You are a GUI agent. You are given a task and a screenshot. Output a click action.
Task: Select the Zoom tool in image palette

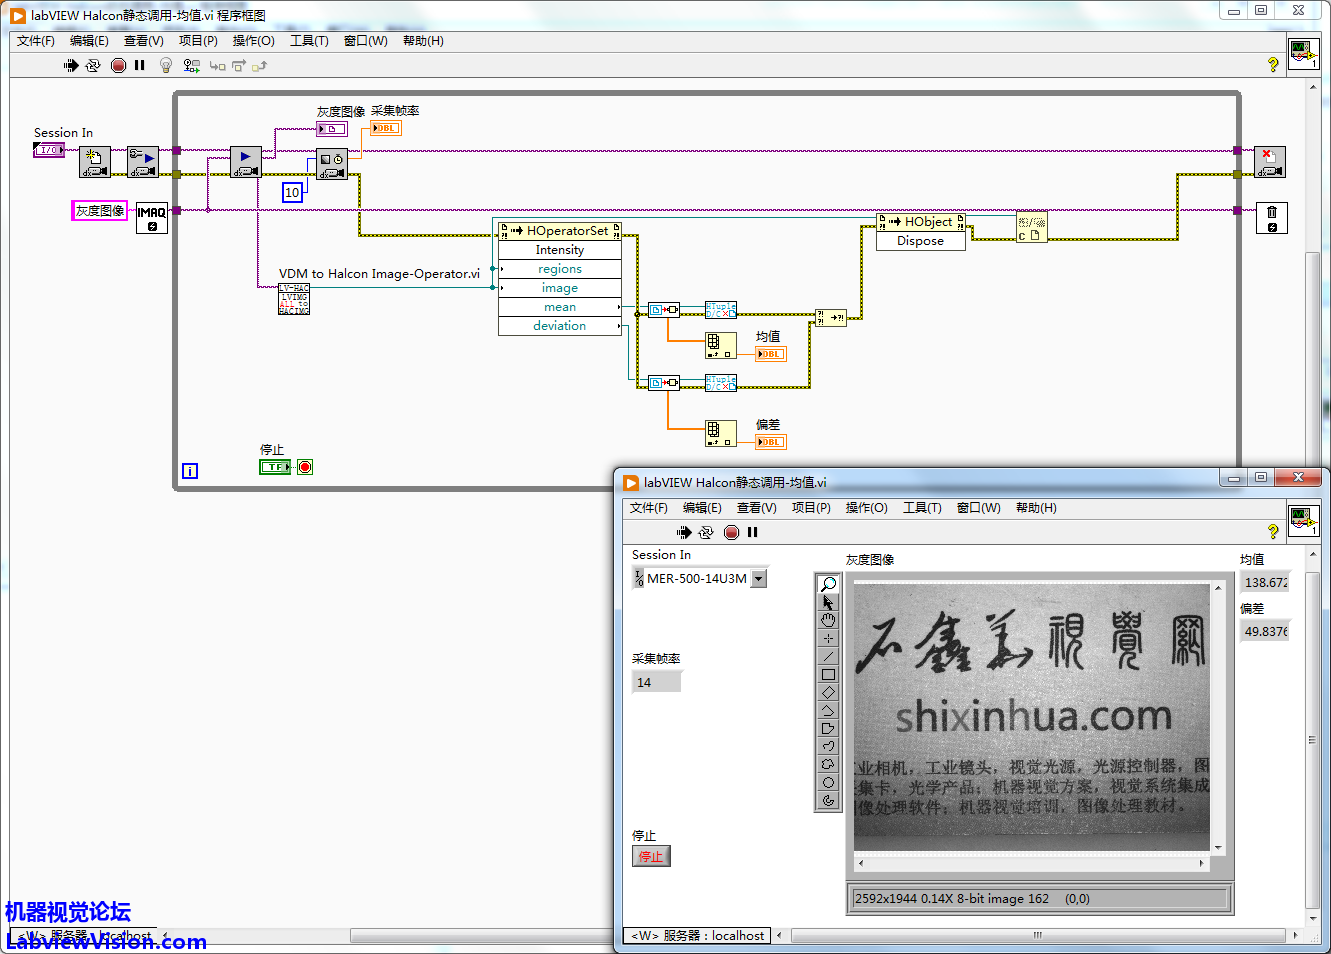[828, 585]
